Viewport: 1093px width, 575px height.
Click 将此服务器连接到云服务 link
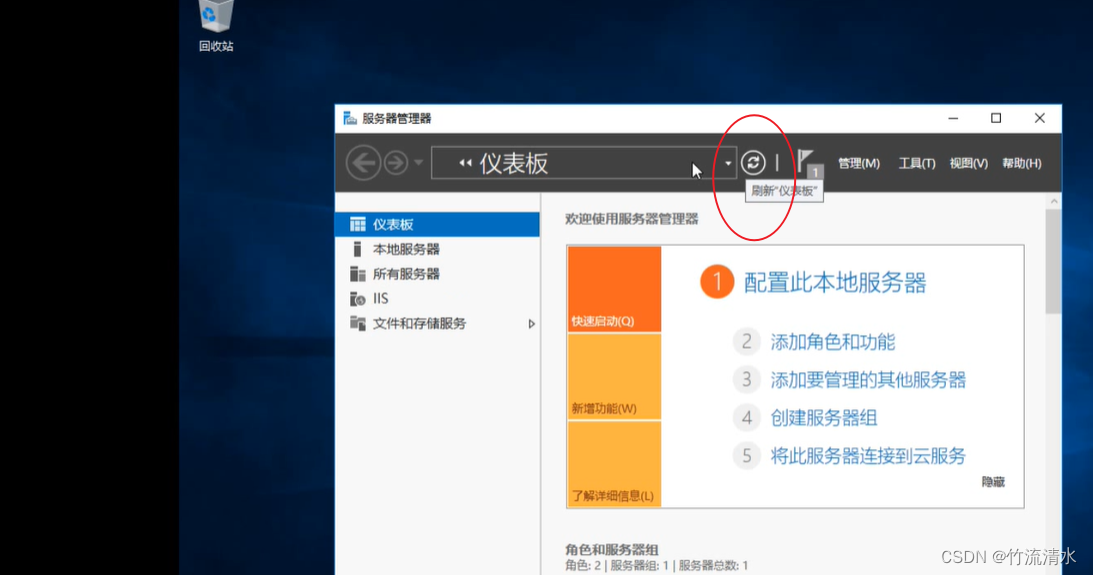pos(868,456)
